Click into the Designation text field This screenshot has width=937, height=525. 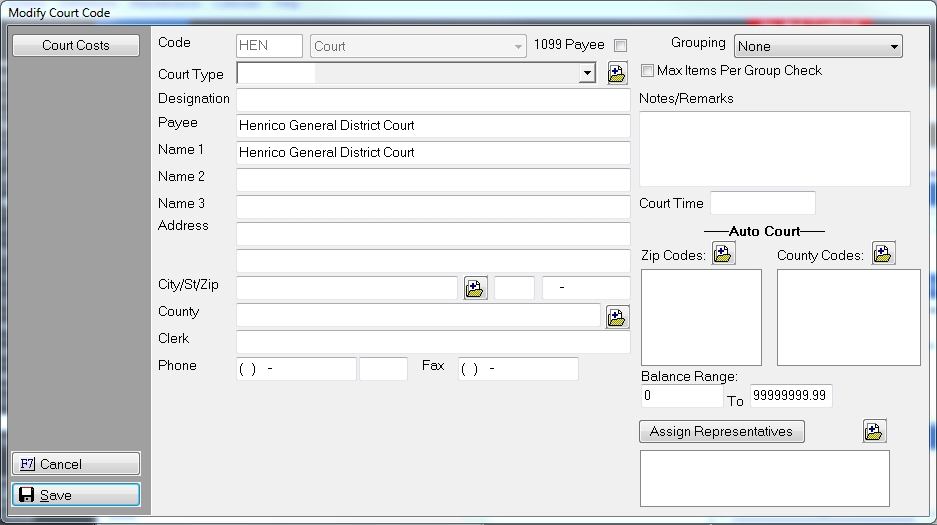coord(432,100)
